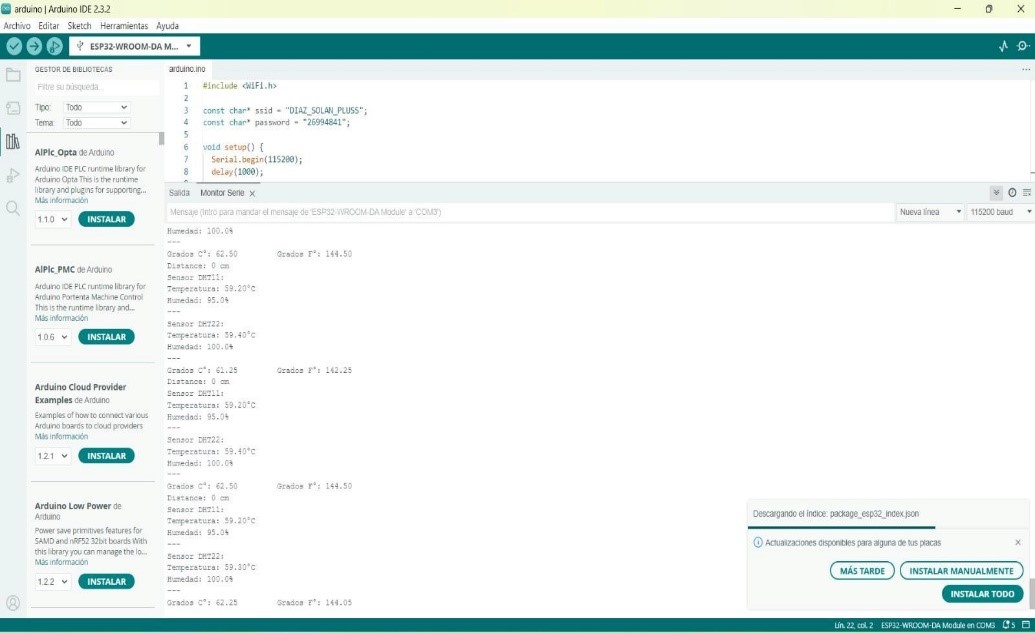Open the Herramientas menu
1035x633 pixels.
(x=124, y=26)
